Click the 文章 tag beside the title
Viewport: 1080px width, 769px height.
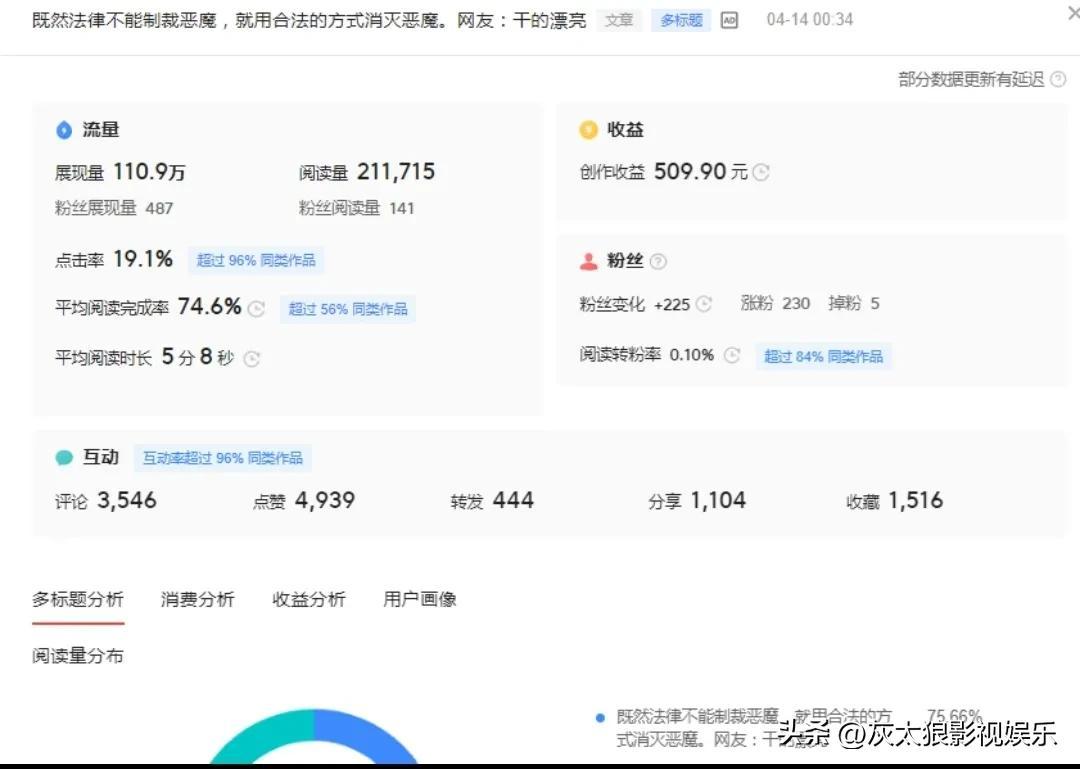coord(619,20)
